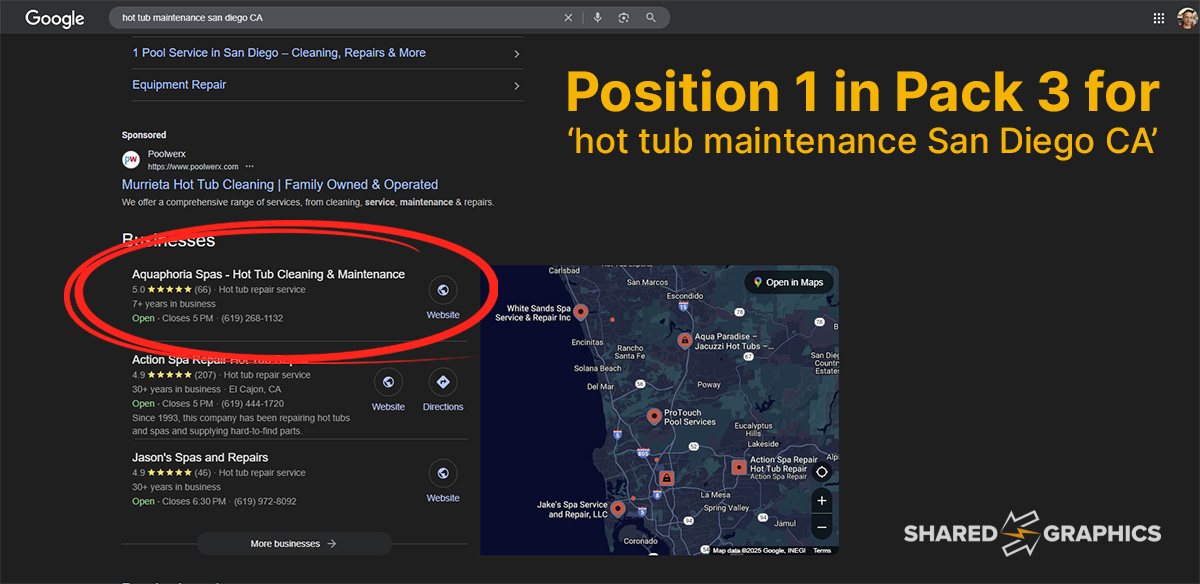Screen dimensions: 1200x584
Task: Zoom in on the map
Action: click(822, 500)
